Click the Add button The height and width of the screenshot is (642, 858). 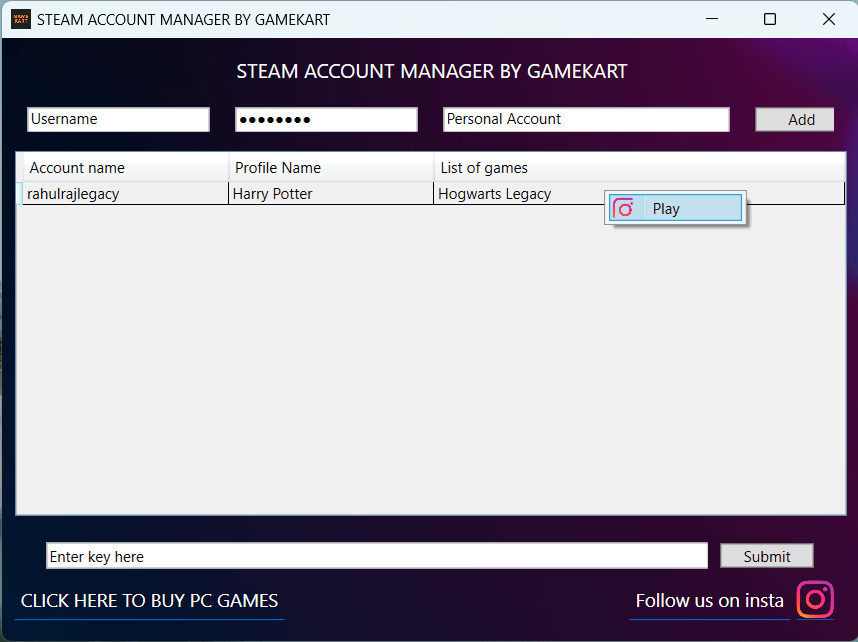[795, 119]
